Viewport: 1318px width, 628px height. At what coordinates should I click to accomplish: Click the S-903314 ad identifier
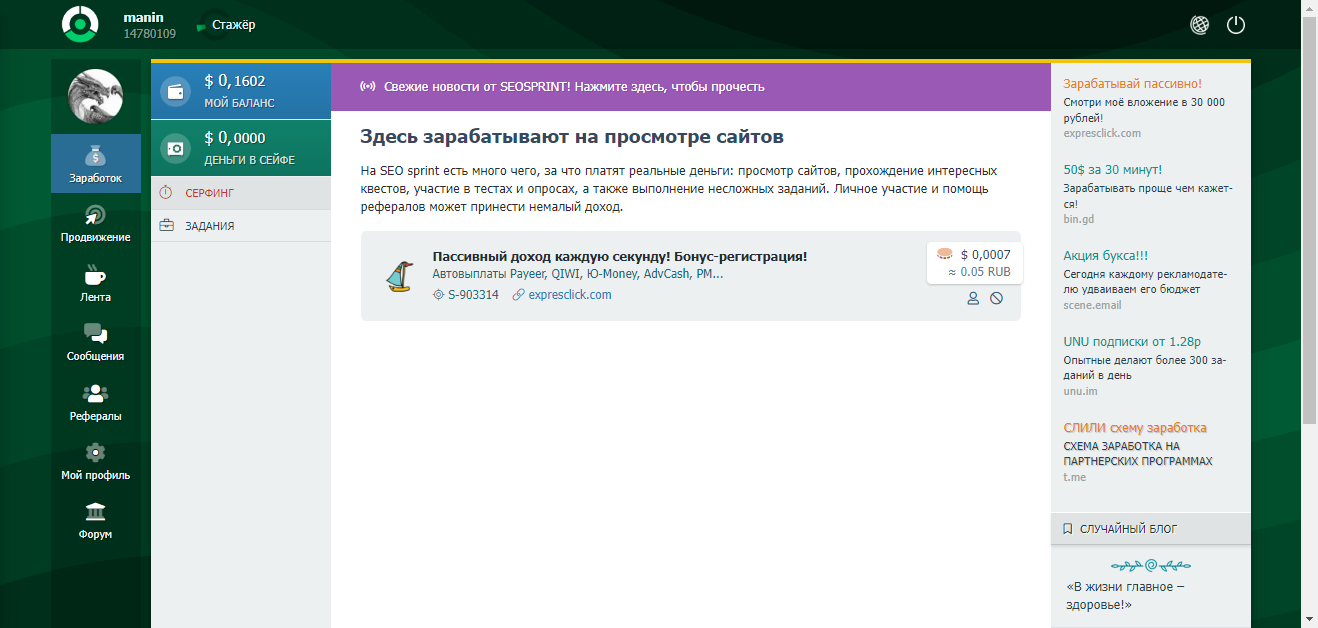473,295
